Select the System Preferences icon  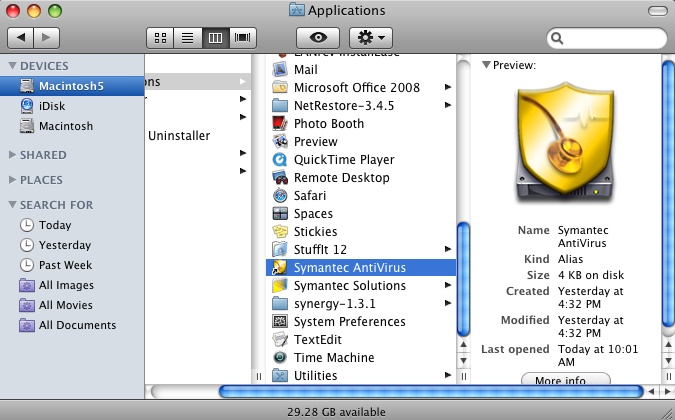tap(280, 321)
